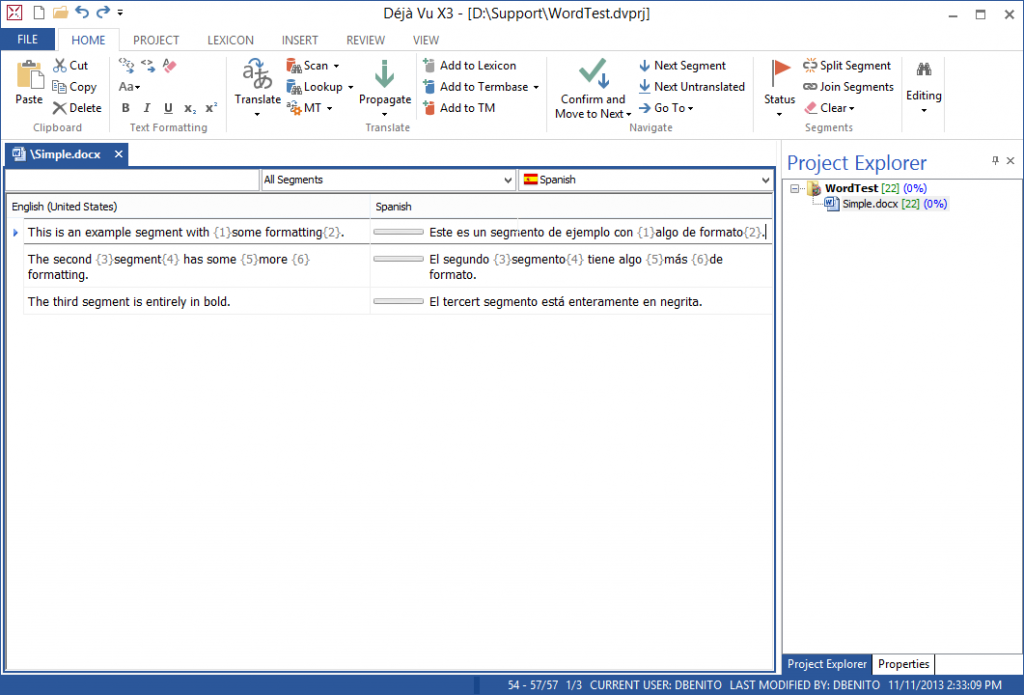Open the Translate dropdown arrow
The width and height of the screenshot is (1024, 695).
(x=257, y=114)
